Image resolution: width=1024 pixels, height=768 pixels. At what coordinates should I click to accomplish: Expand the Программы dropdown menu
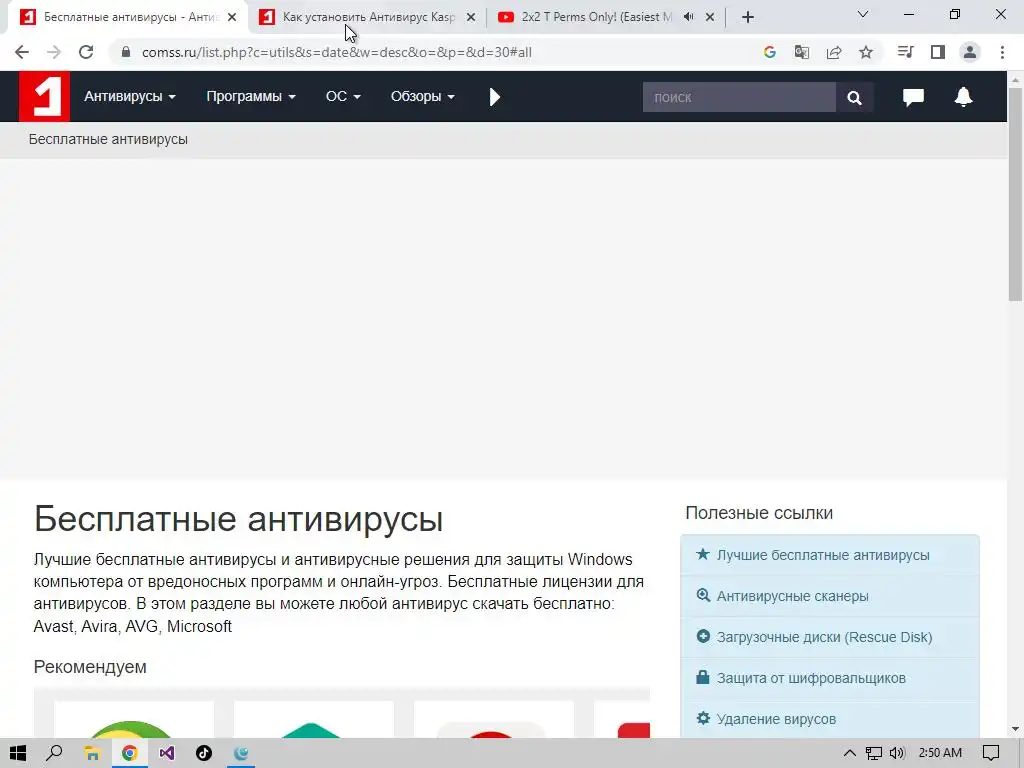point(251,96)
